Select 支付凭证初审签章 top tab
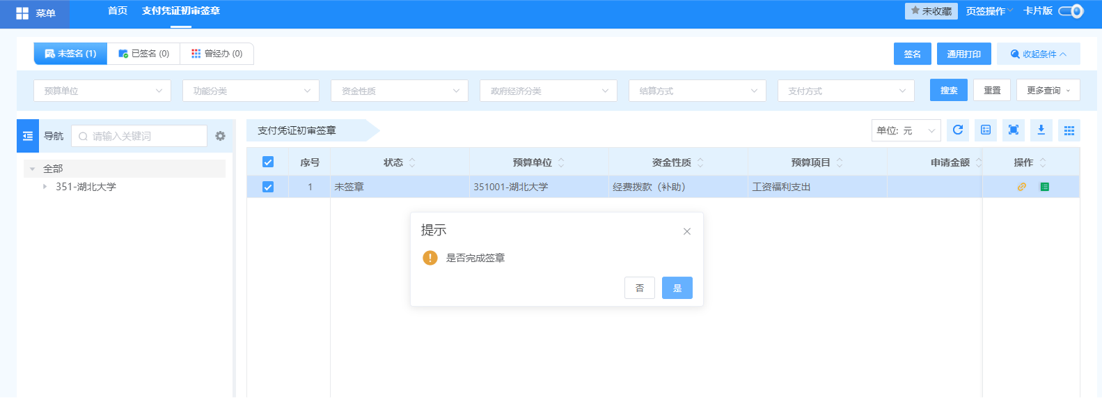Viewport: 1102px width, 398px height. (x=181, y=11)
